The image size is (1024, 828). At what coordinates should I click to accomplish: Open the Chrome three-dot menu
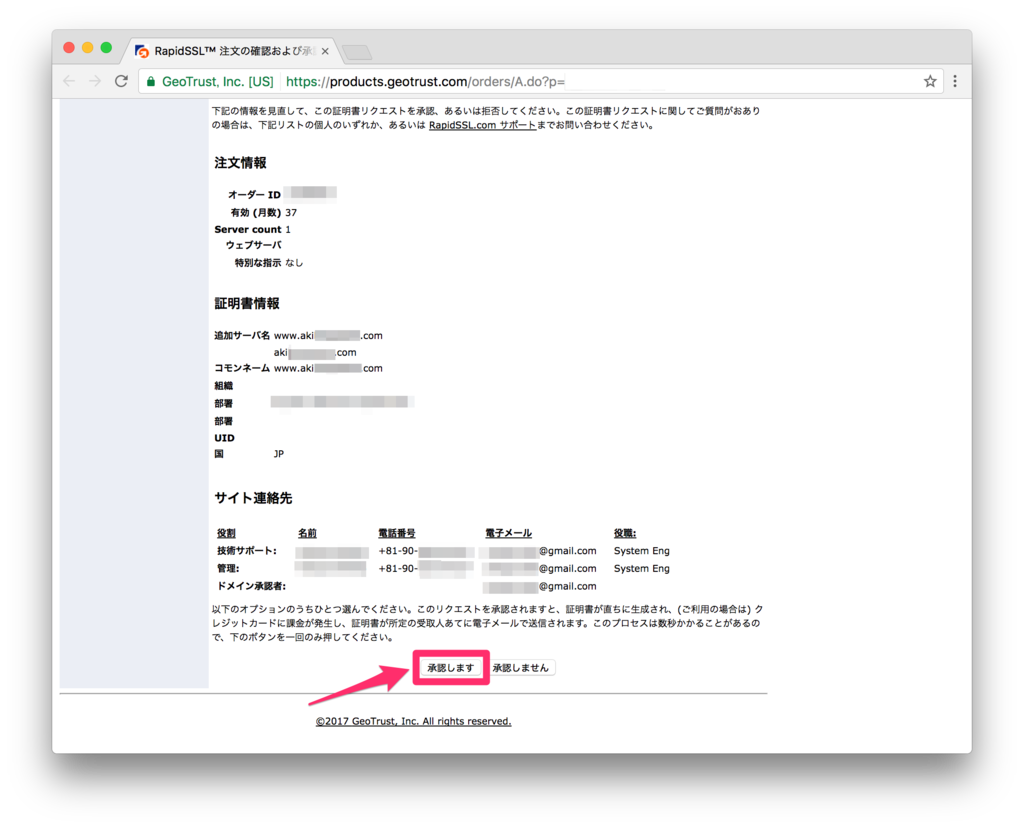tap(955, 81)
